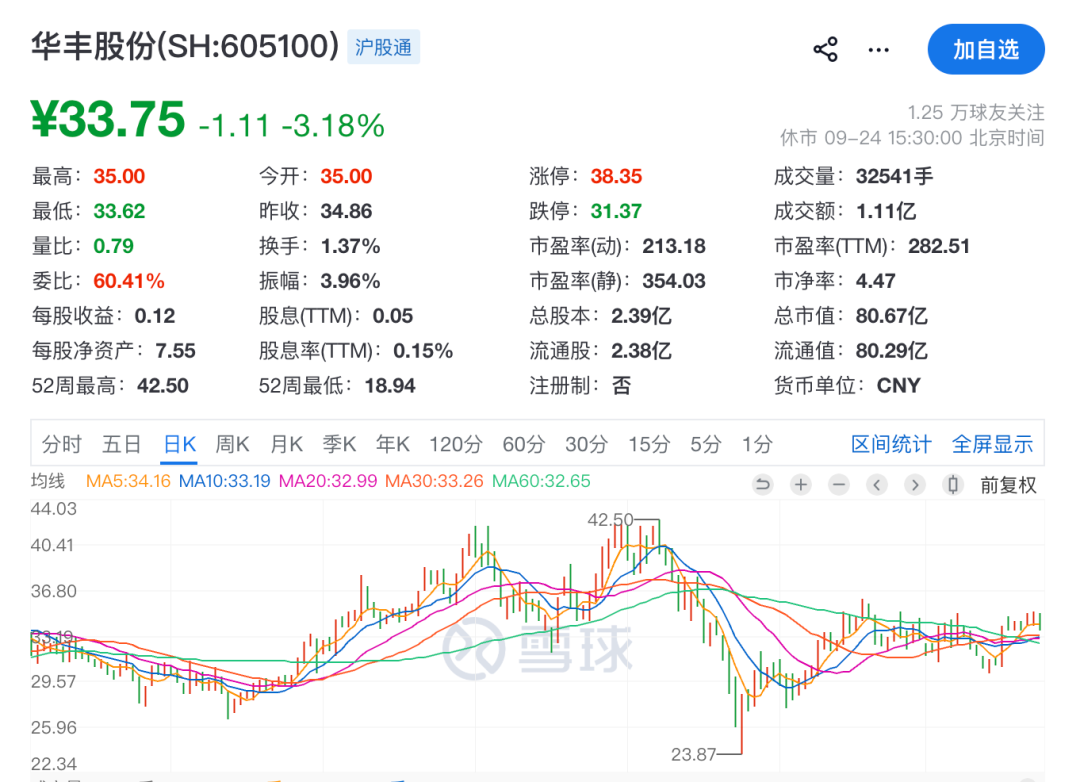This screenshot has width=1080, height=782.
Task: Click the chart reset/undo arrow icon
Action: tap(762, 485)
